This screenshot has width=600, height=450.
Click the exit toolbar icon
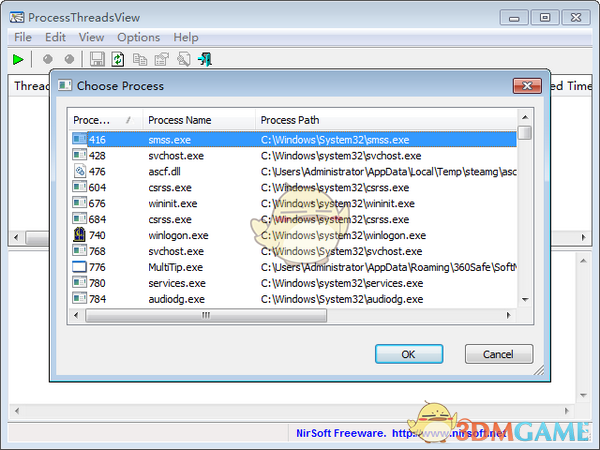click(205, 59)
